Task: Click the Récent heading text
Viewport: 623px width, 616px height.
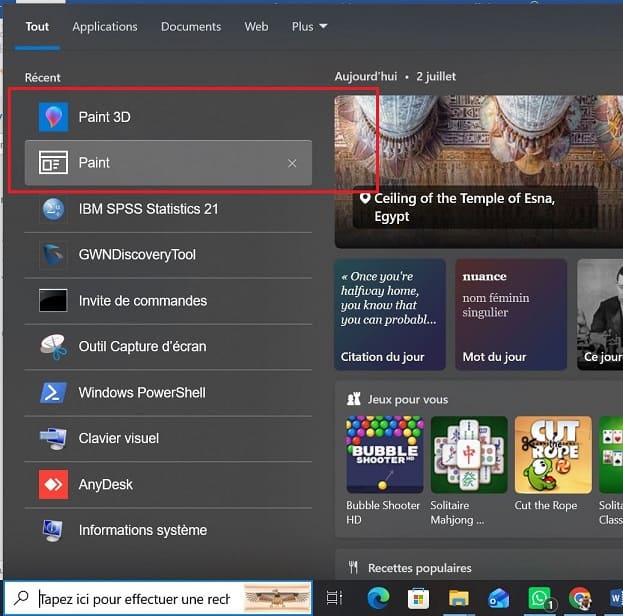Action: coord(43,77)
